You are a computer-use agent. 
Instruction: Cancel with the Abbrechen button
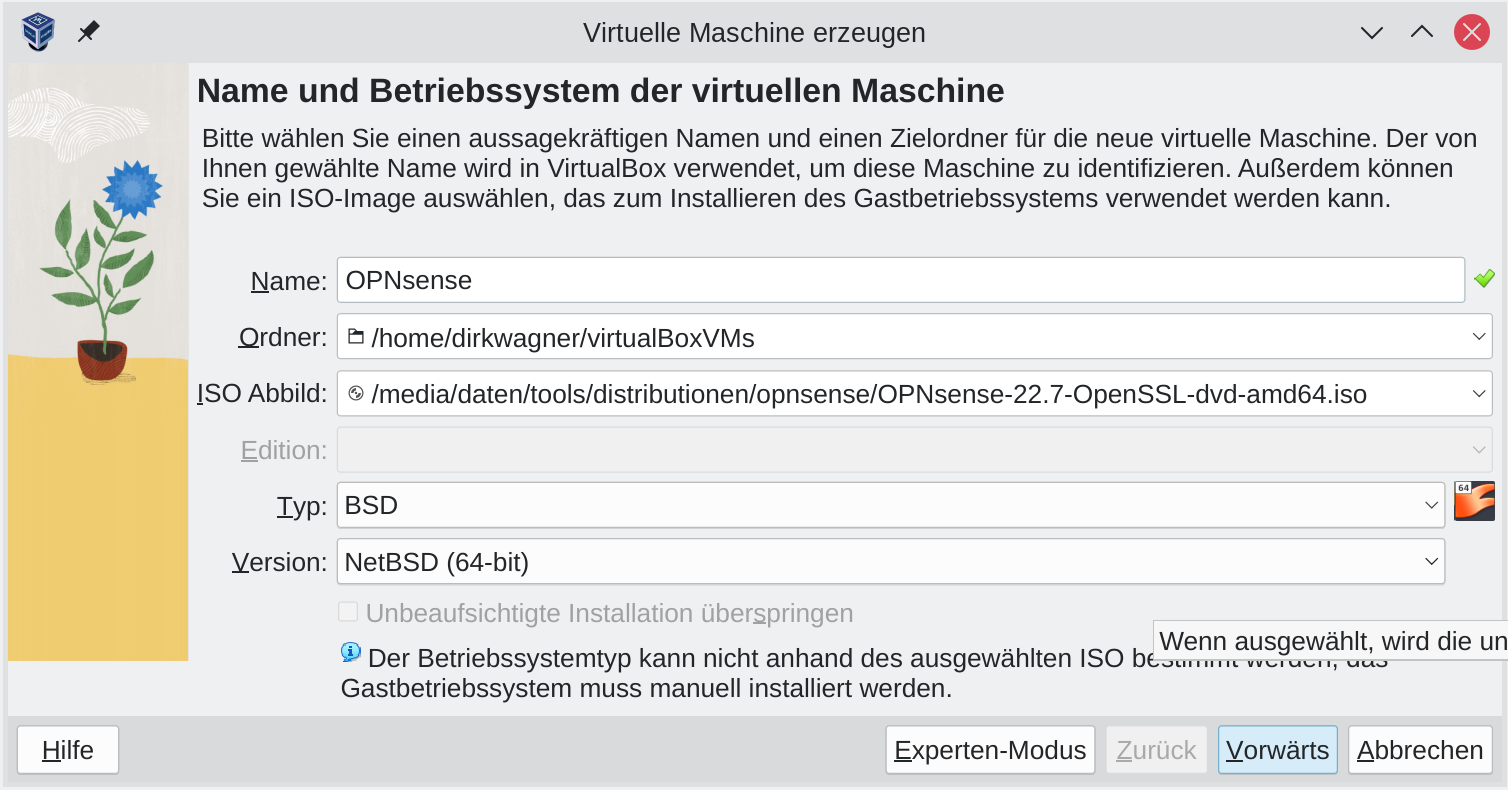[1420, 750]
